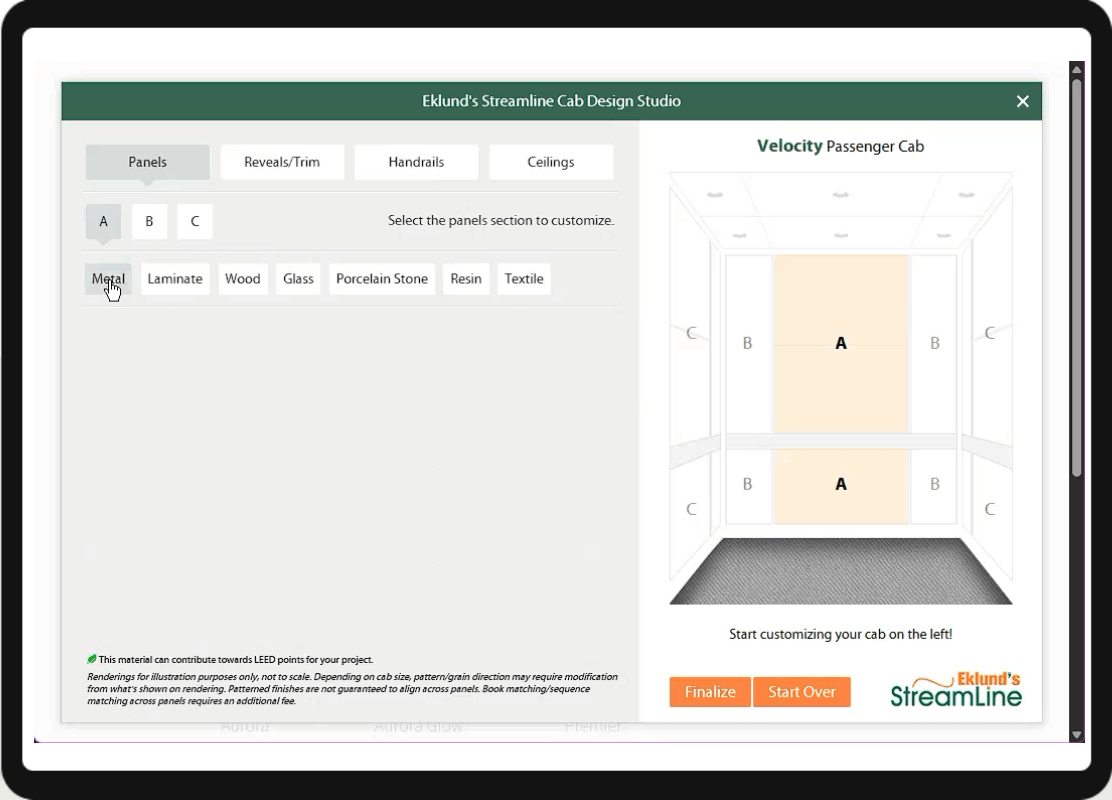Select the Textile material option
Image resolution: width=1112 pixels, height=800 pixels.
[x=524, y=279]
